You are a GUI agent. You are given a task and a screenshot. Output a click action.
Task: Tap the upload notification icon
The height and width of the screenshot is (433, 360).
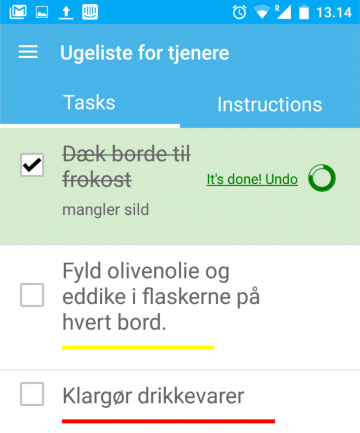coord(66,12)
